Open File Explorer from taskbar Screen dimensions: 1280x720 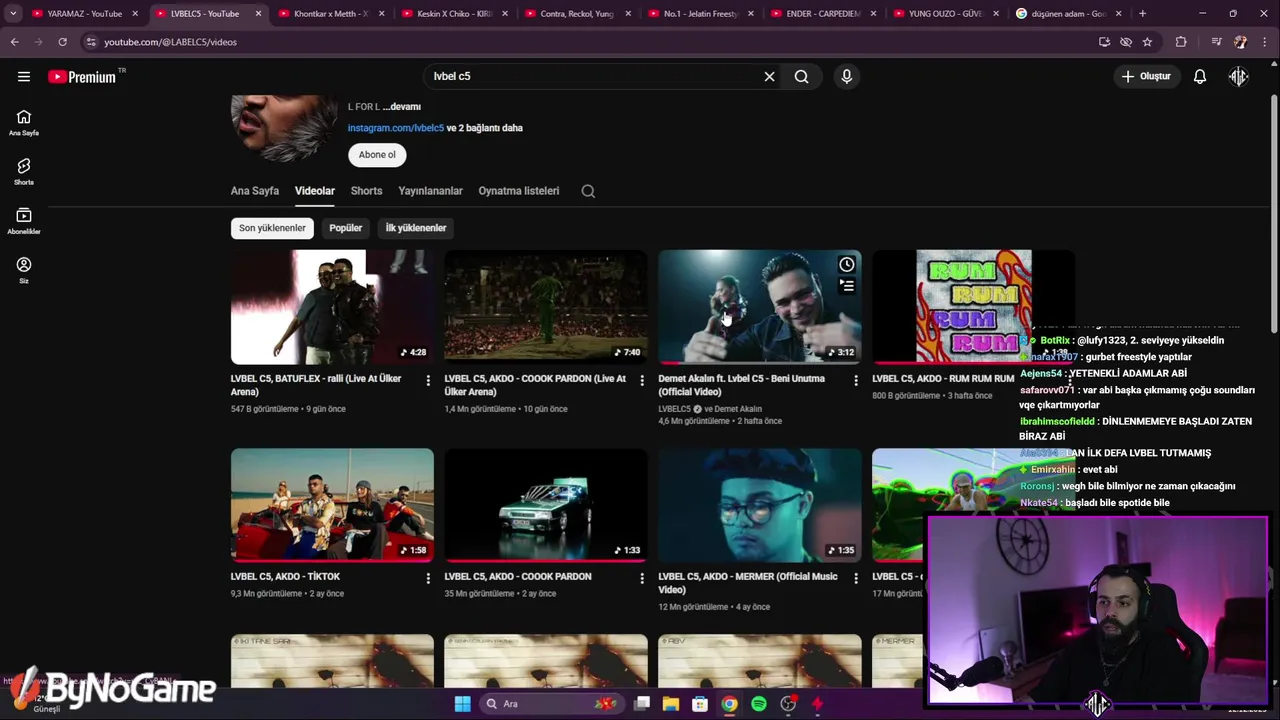(x=671, y=704)
